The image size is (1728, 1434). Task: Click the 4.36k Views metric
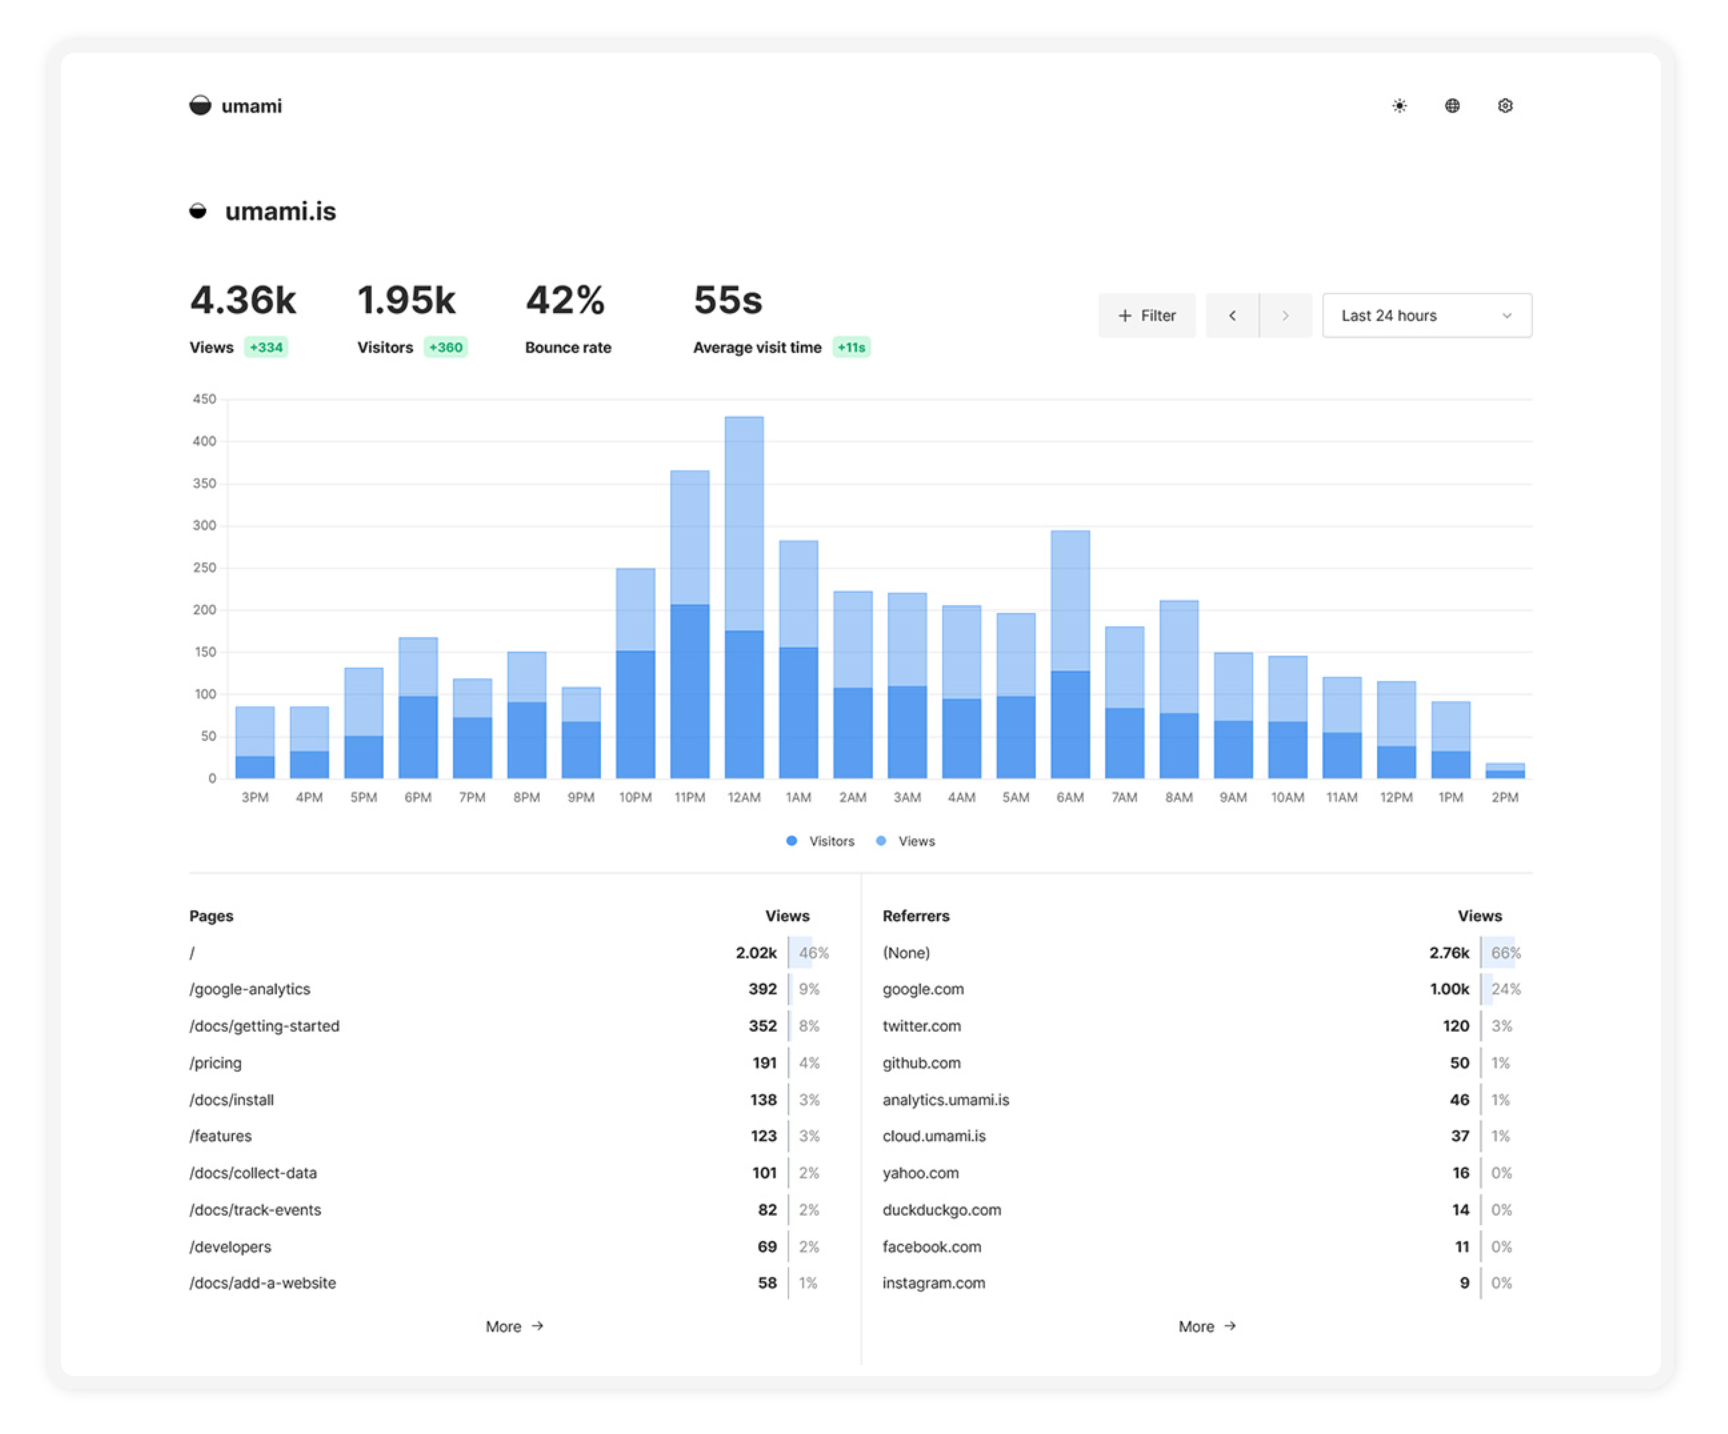coord(243,319)
